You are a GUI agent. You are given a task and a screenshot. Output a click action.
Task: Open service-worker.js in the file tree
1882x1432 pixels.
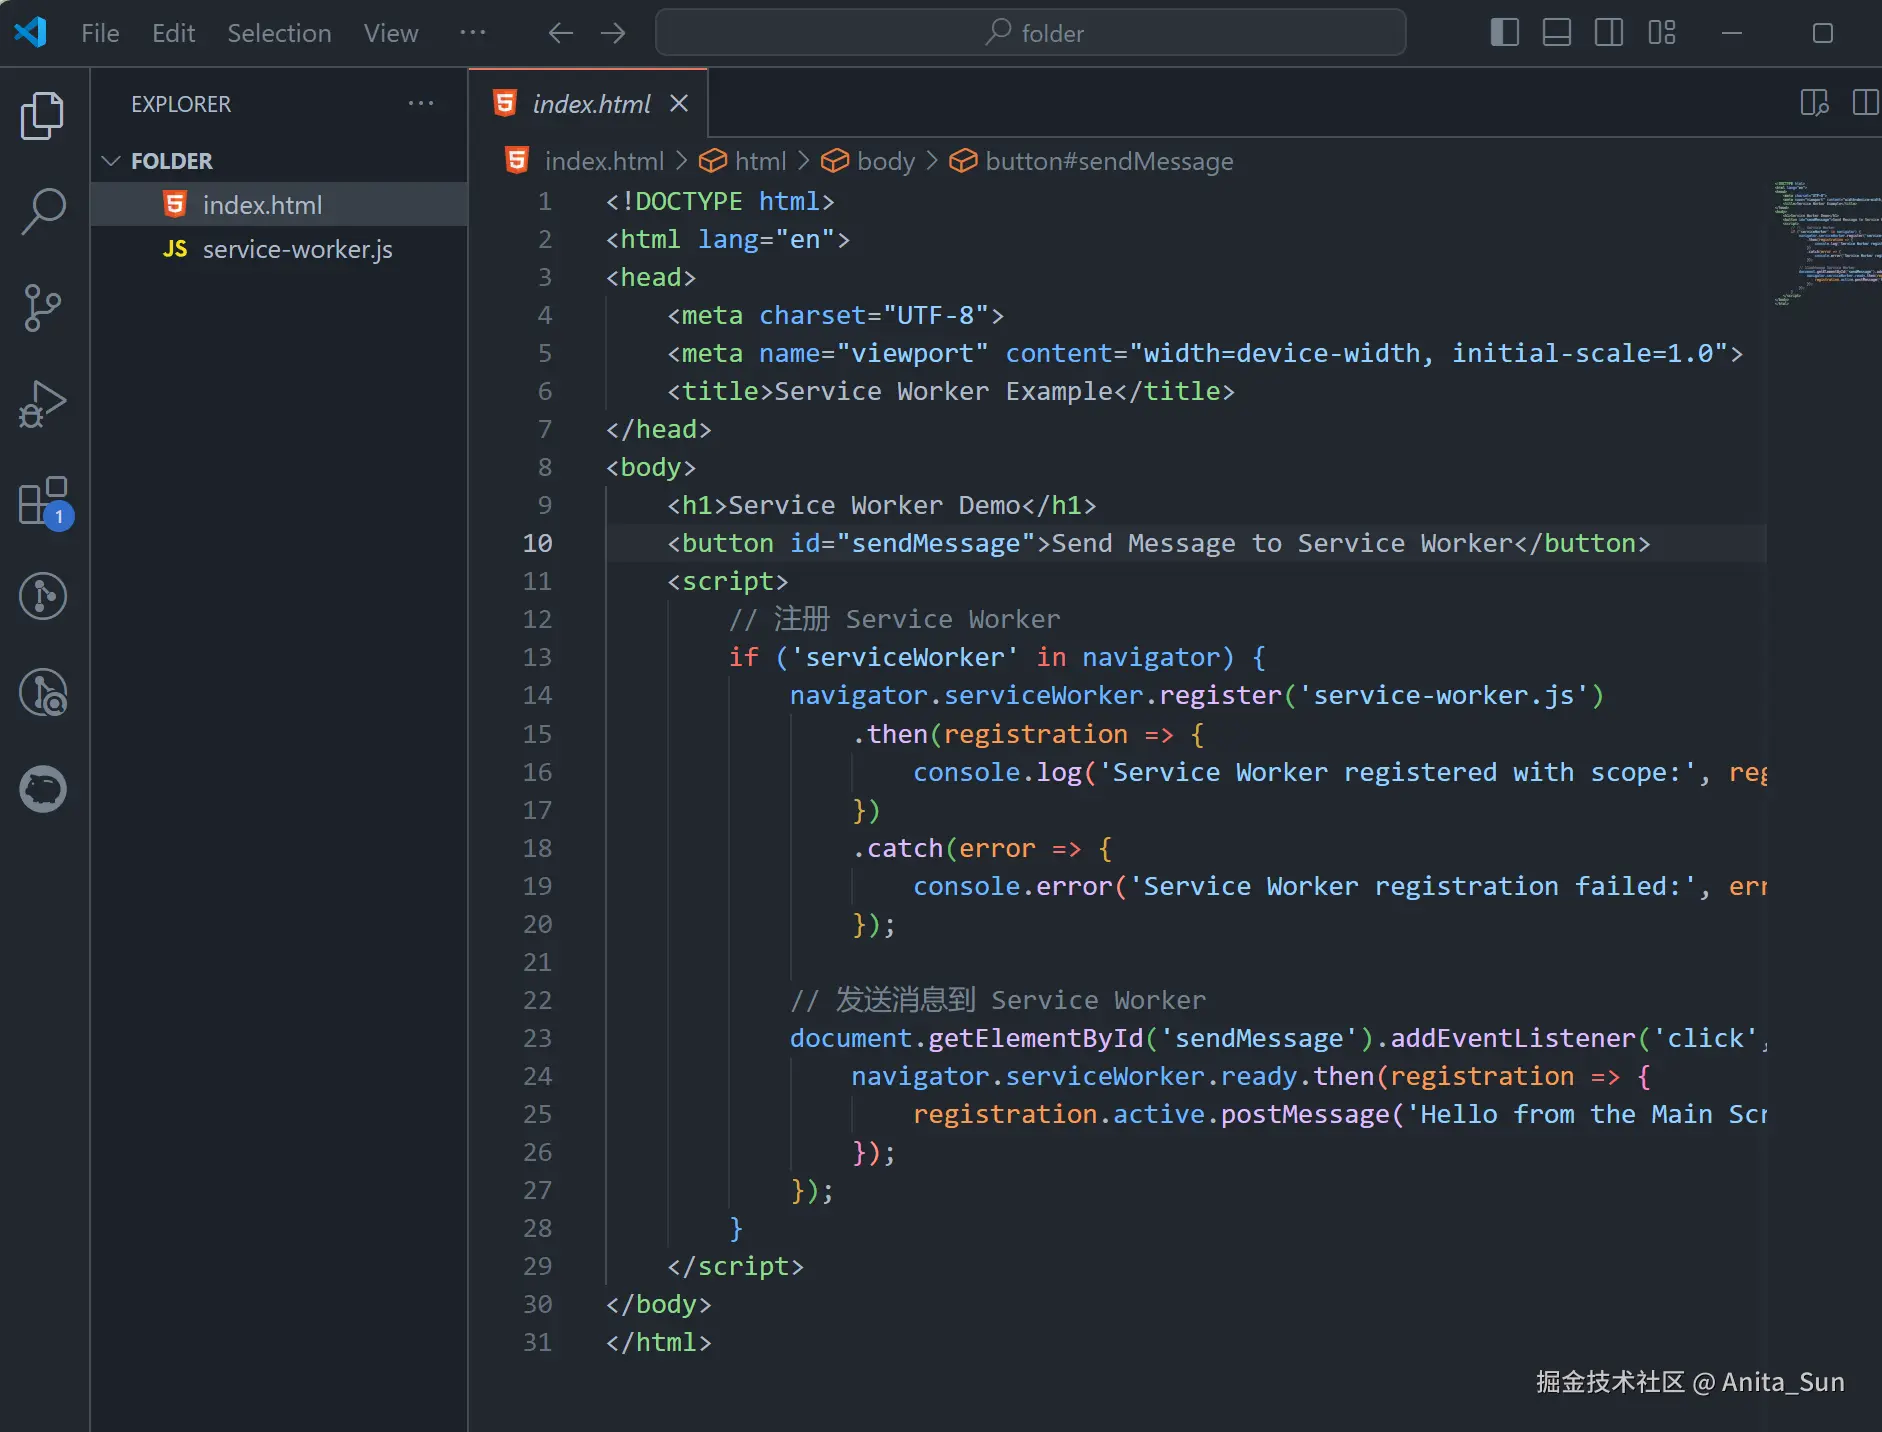pos(279,249)
